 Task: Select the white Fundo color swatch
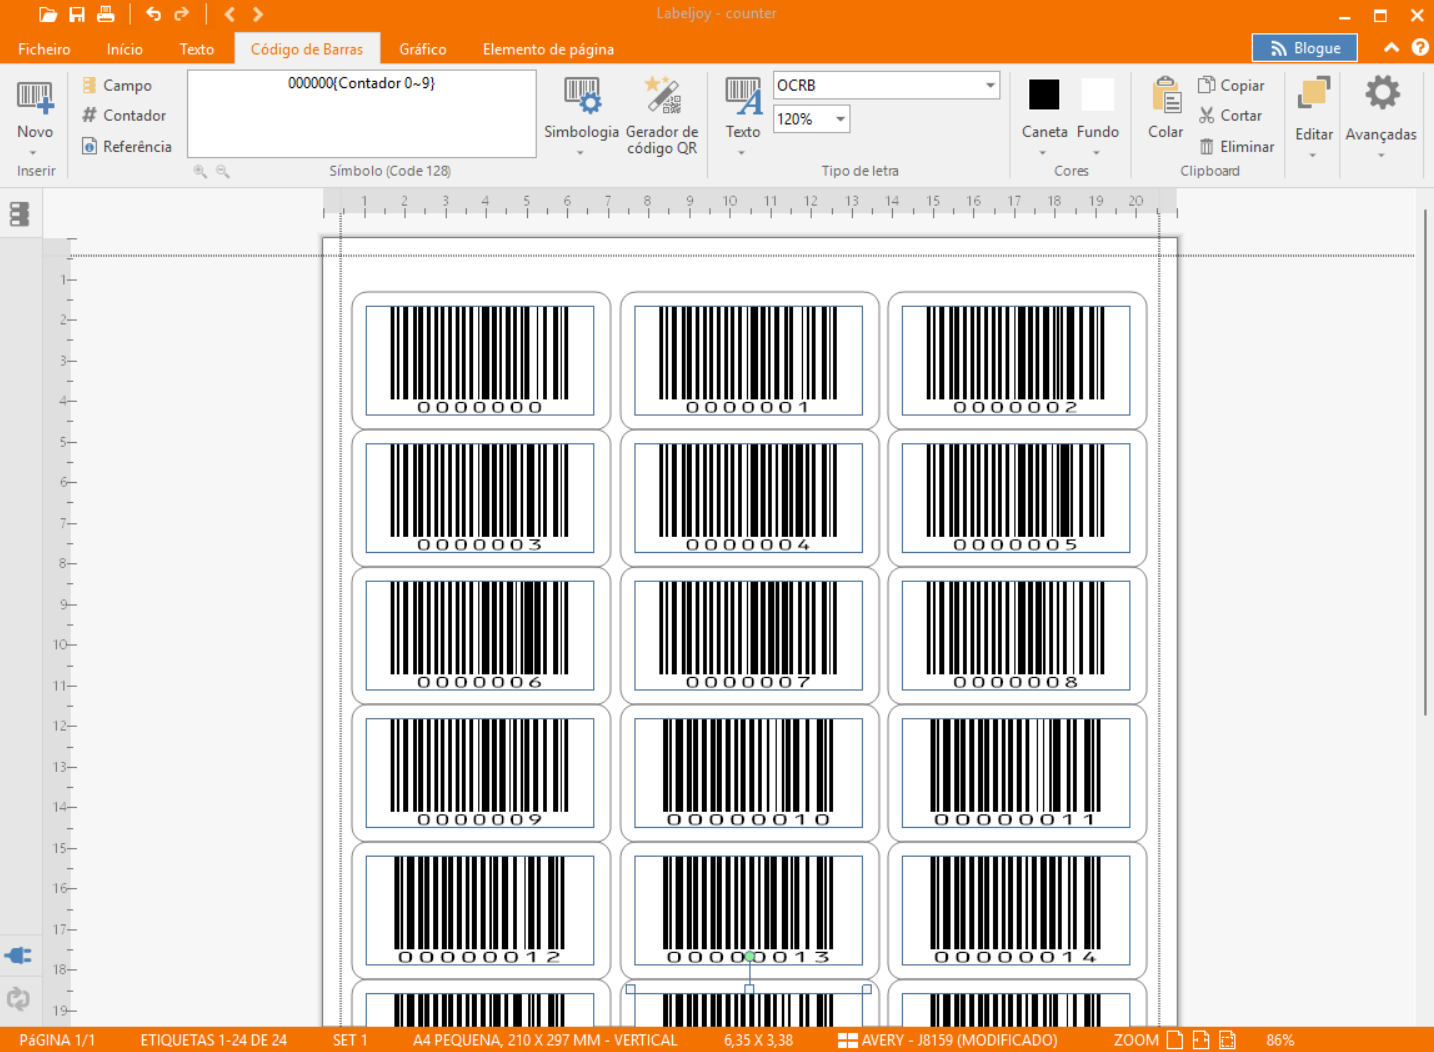tap(1097, 95)
